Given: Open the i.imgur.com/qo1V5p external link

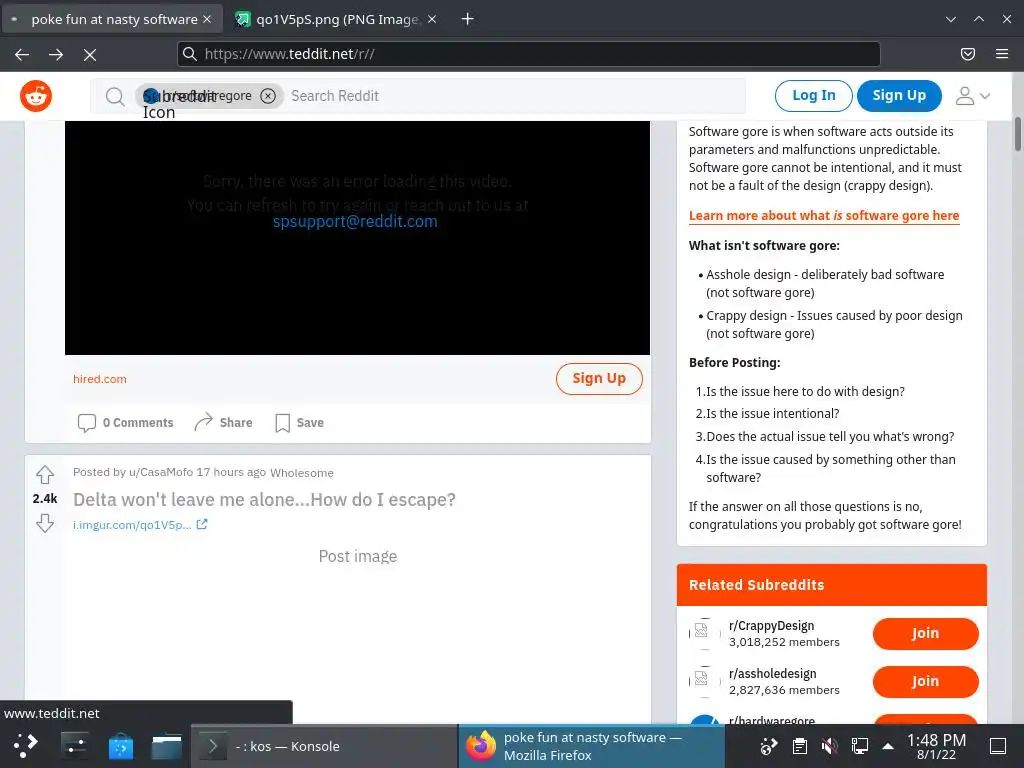Looking at the screenshot, I should pos(140,524).
